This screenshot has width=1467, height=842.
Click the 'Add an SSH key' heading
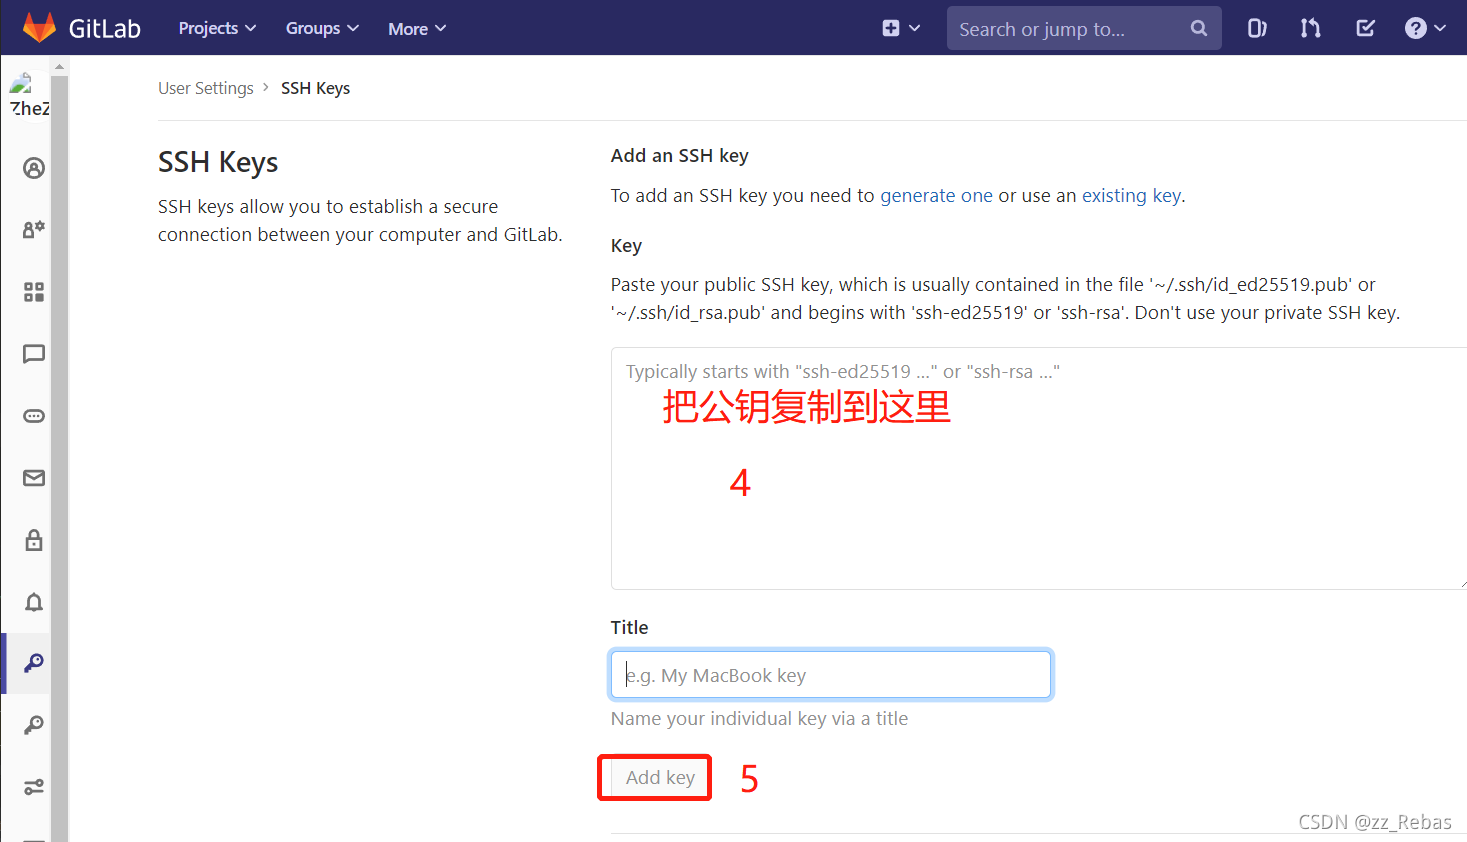(x=679, y=156)
